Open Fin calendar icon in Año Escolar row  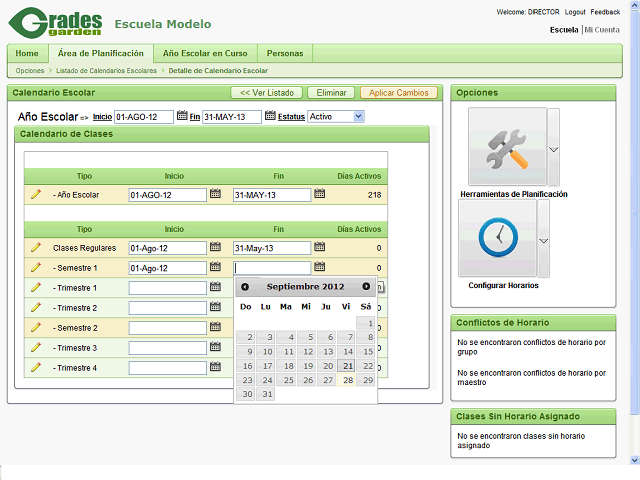320,194
